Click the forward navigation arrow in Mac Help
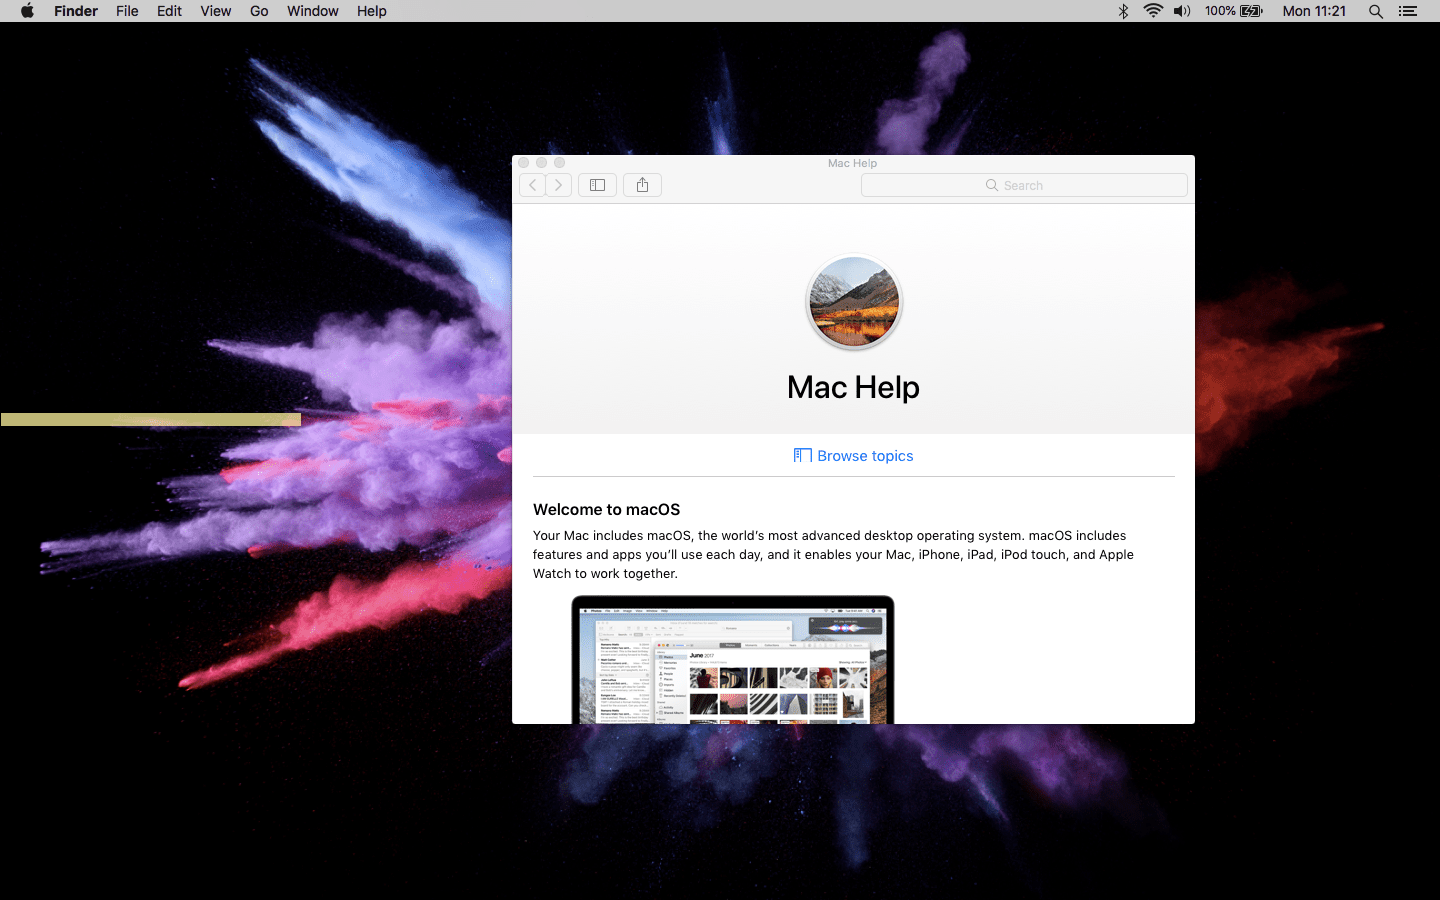 (559, 185)
